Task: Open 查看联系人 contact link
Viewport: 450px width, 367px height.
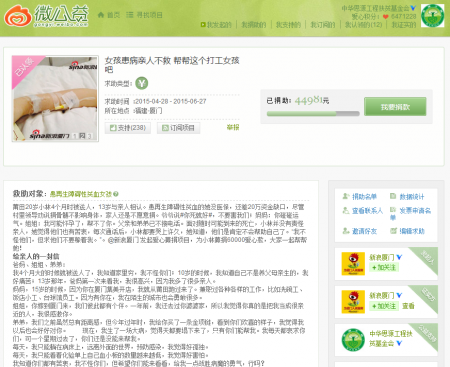Action: click(x=363, y=211)
